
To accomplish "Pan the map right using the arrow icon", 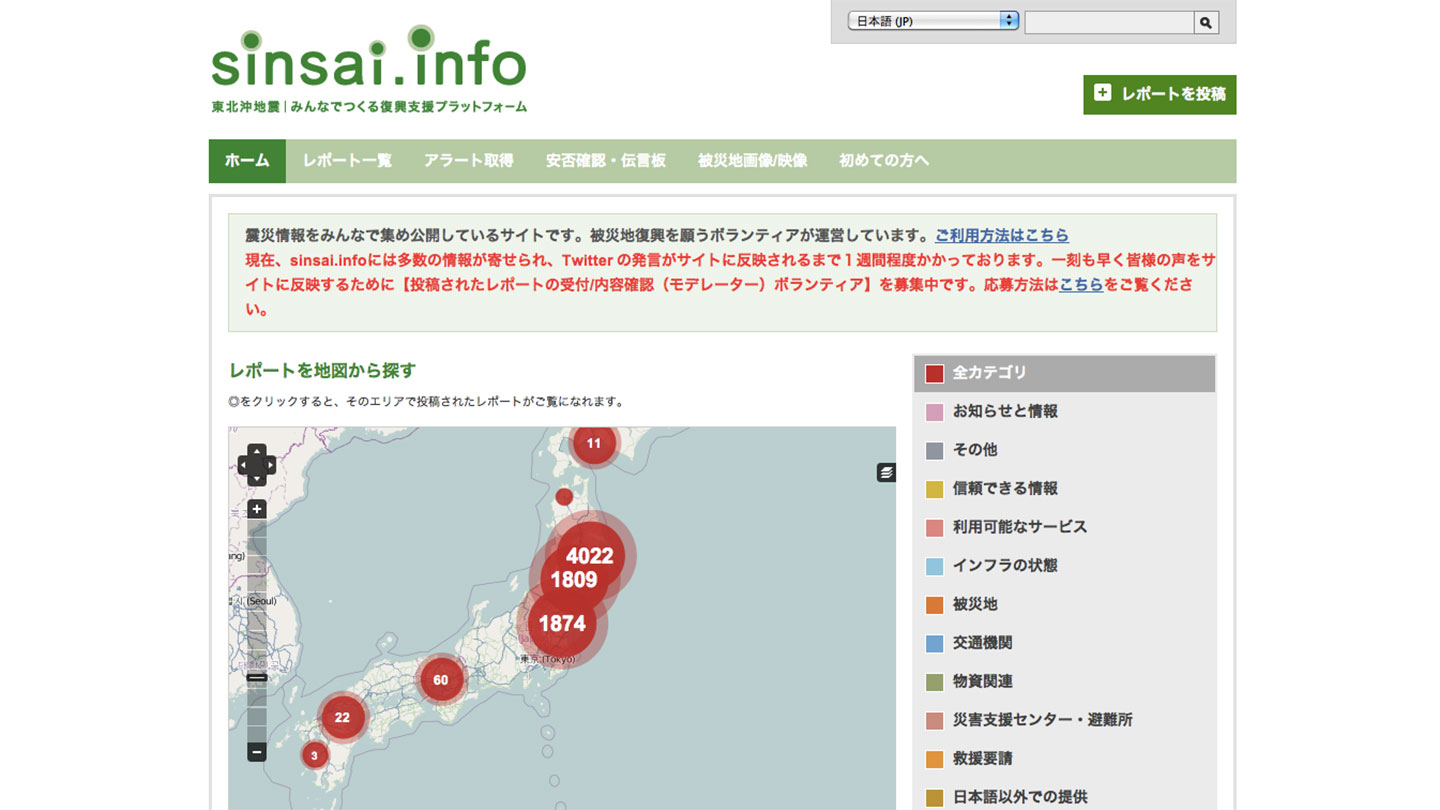I will [270, 466].
